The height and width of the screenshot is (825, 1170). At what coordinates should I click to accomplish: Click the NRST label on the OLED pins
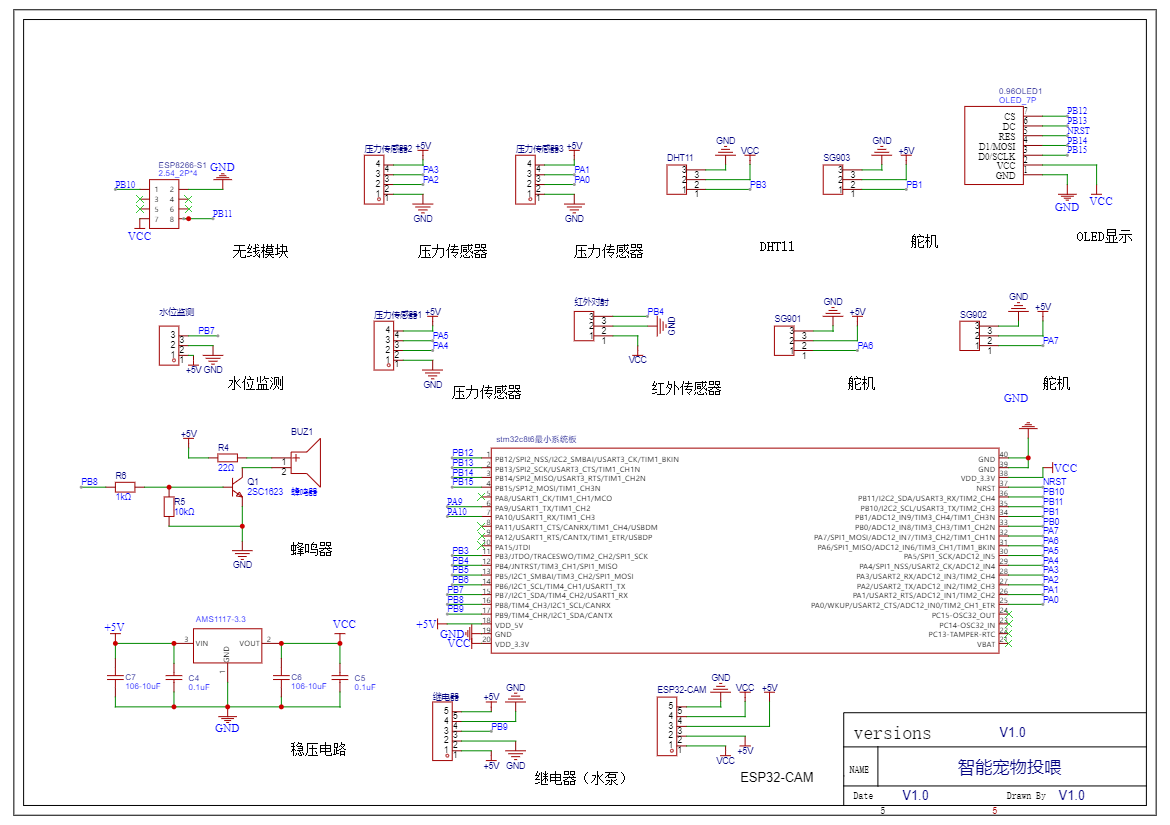(x=1078, y=131)
